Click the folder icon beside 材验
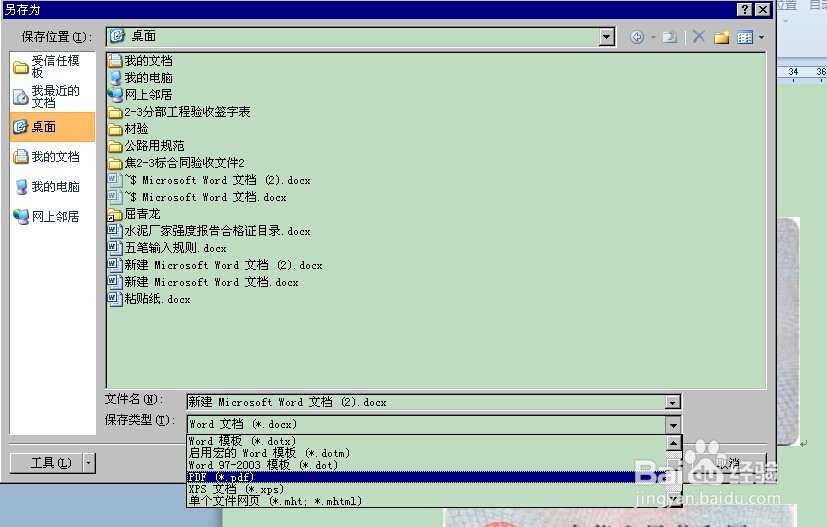The image size is (827, 527). 115,129
